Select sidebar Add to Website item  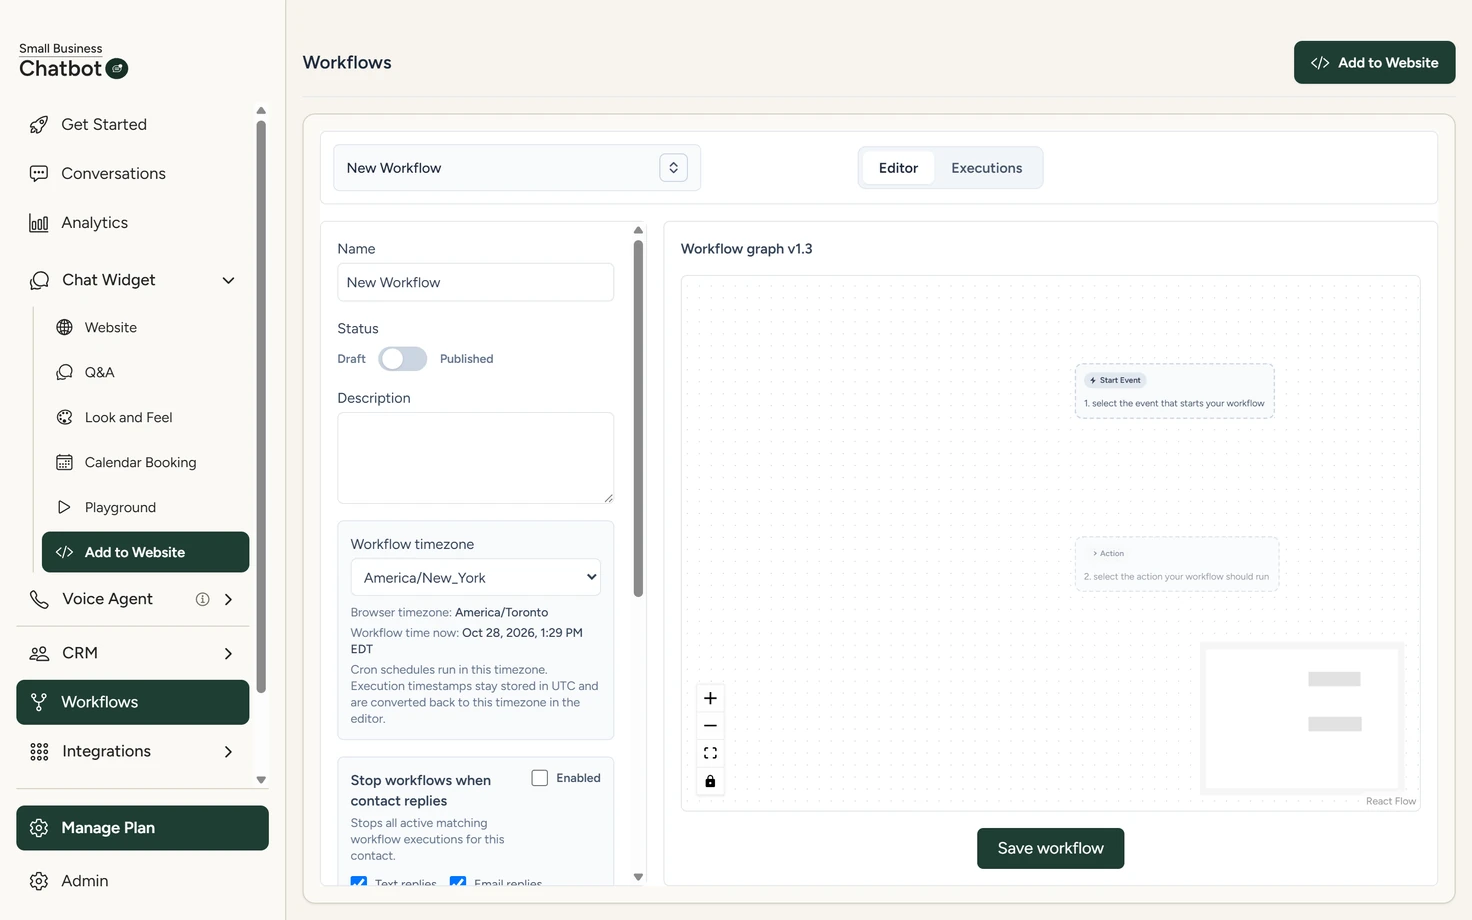(x=145, y=552)
